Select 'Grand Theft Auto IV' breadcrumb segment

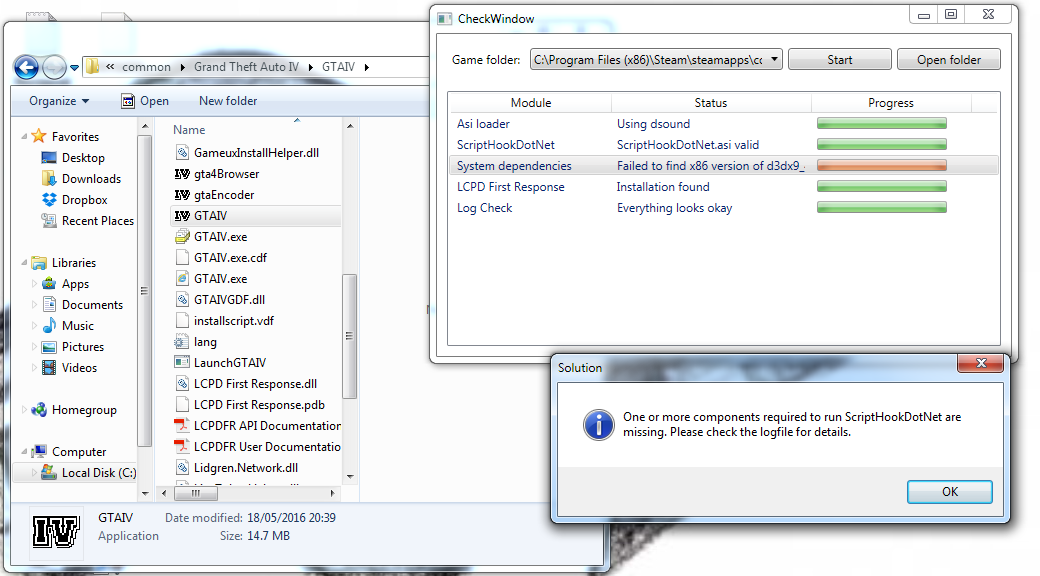click(246, 67)
